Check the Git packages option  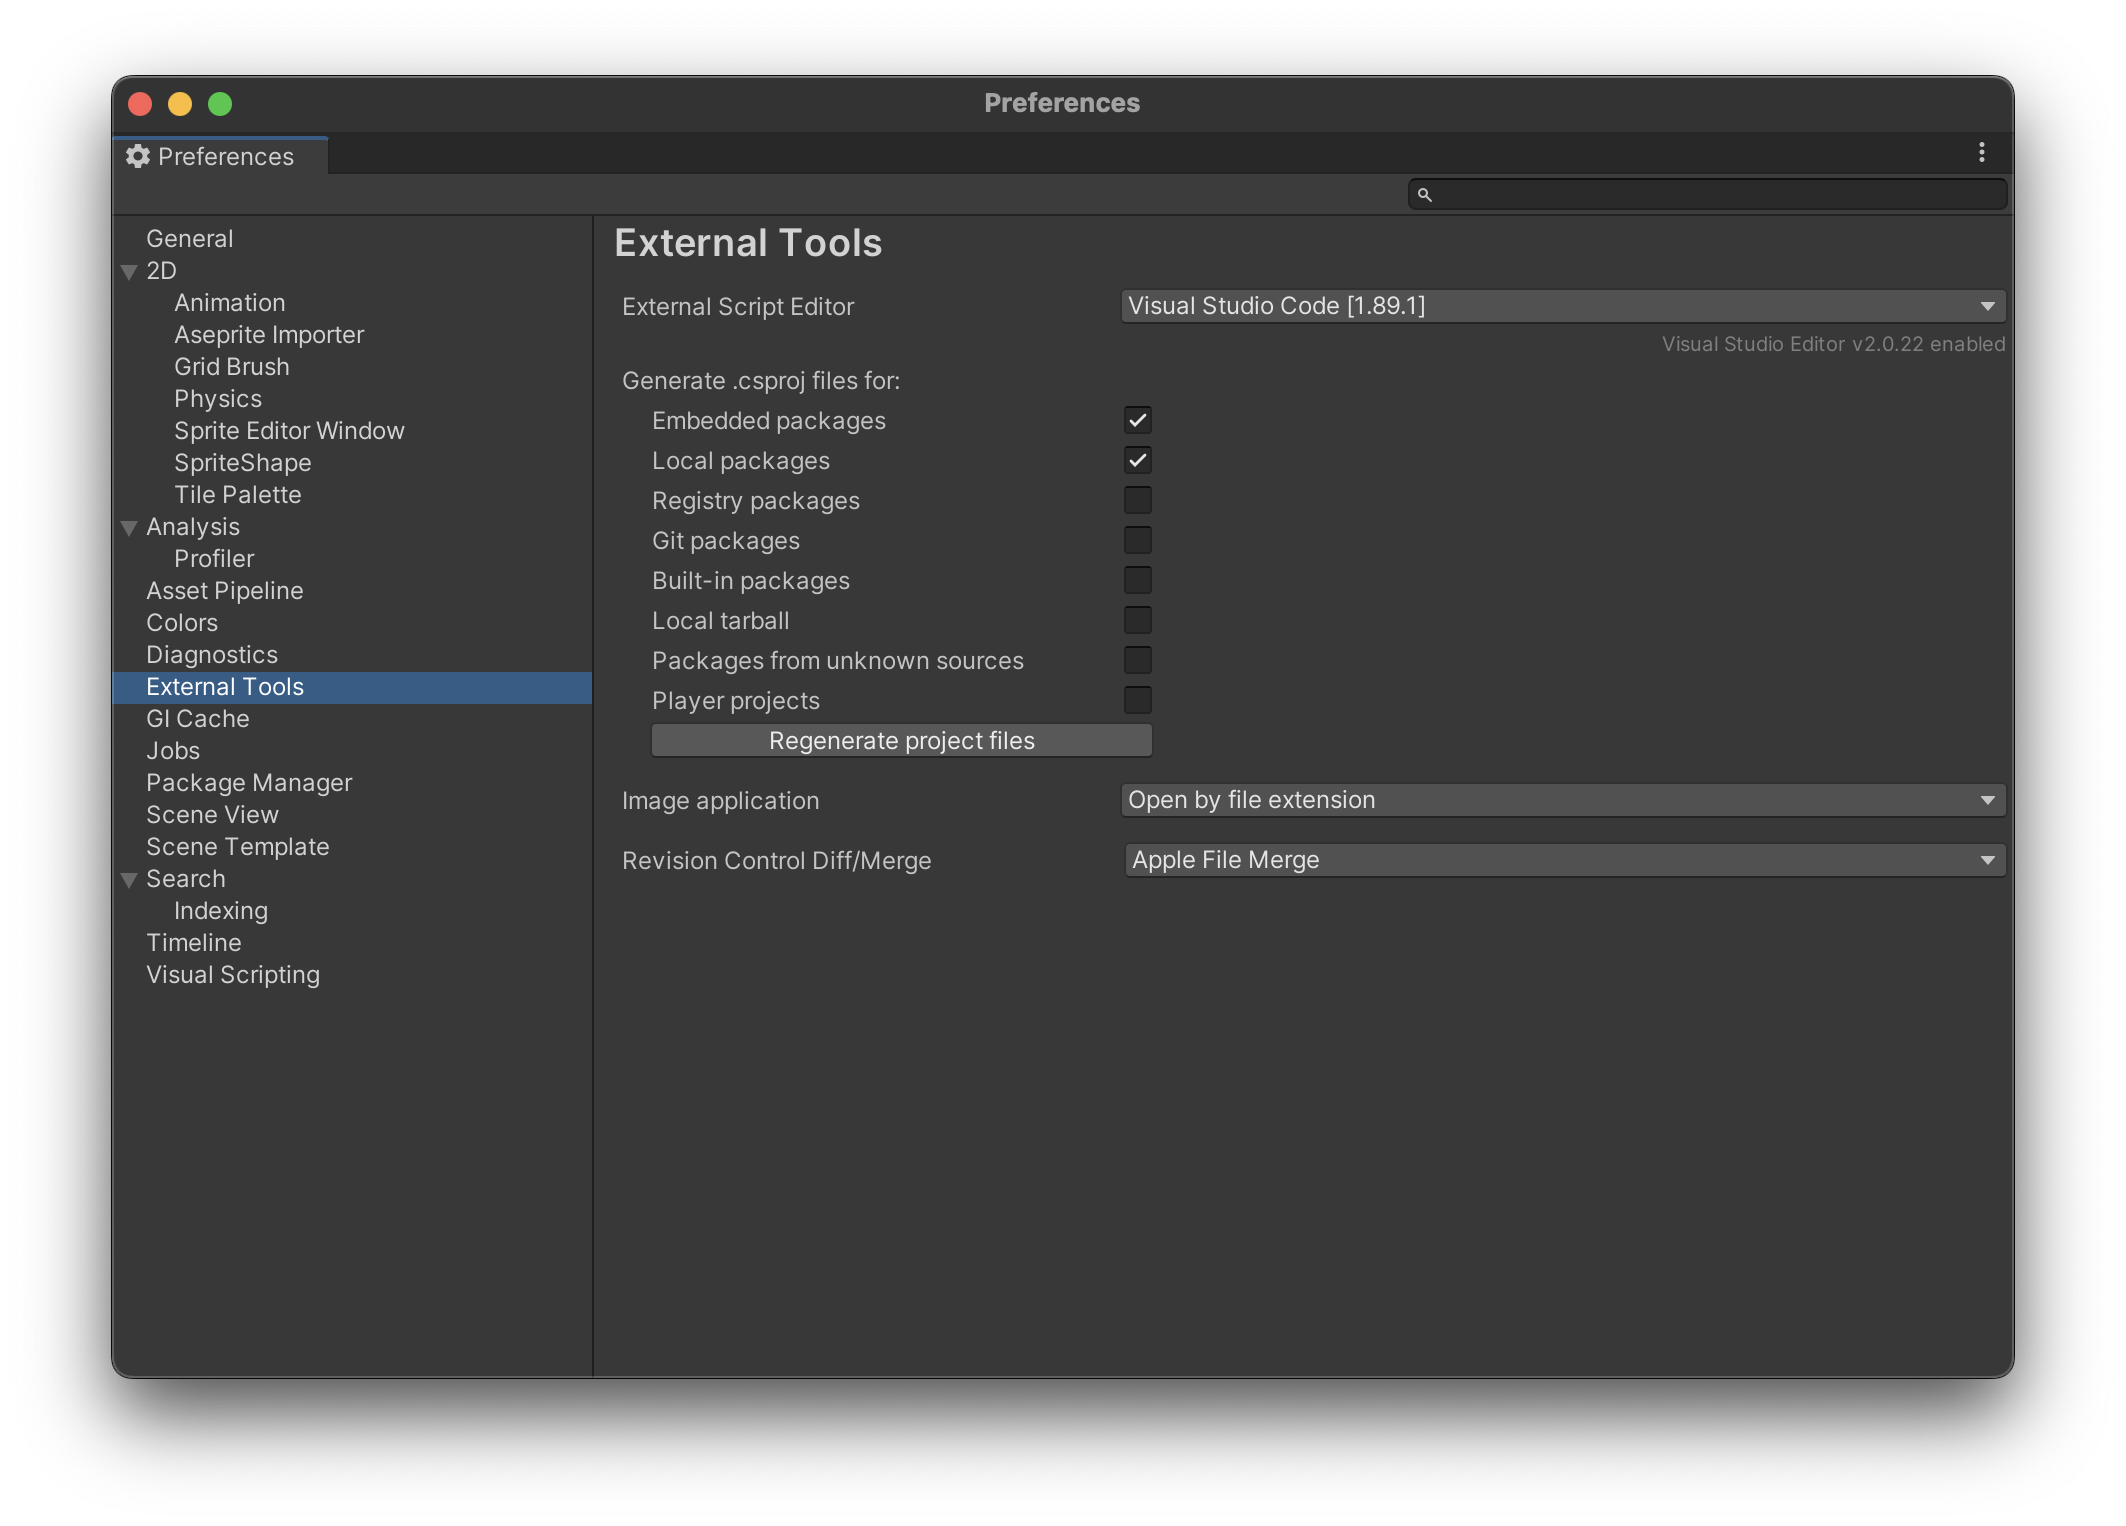(1137, 540)
